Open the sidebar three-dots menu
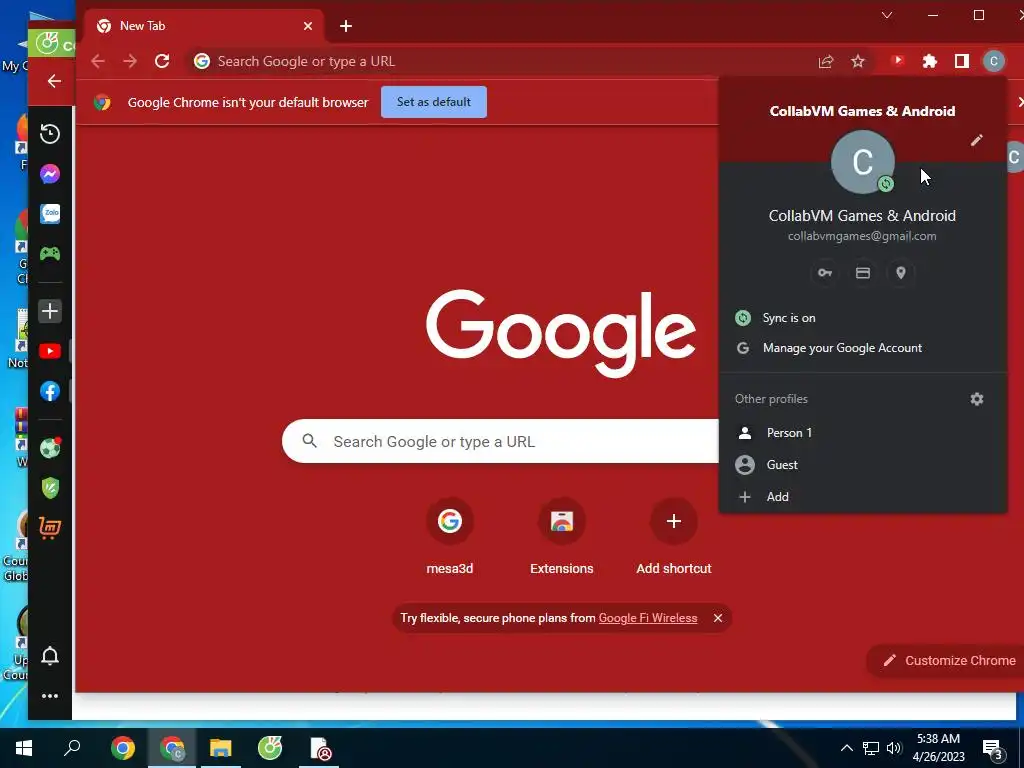The height and width of the screenshot is (768, 1024). (x=50, y=696)
